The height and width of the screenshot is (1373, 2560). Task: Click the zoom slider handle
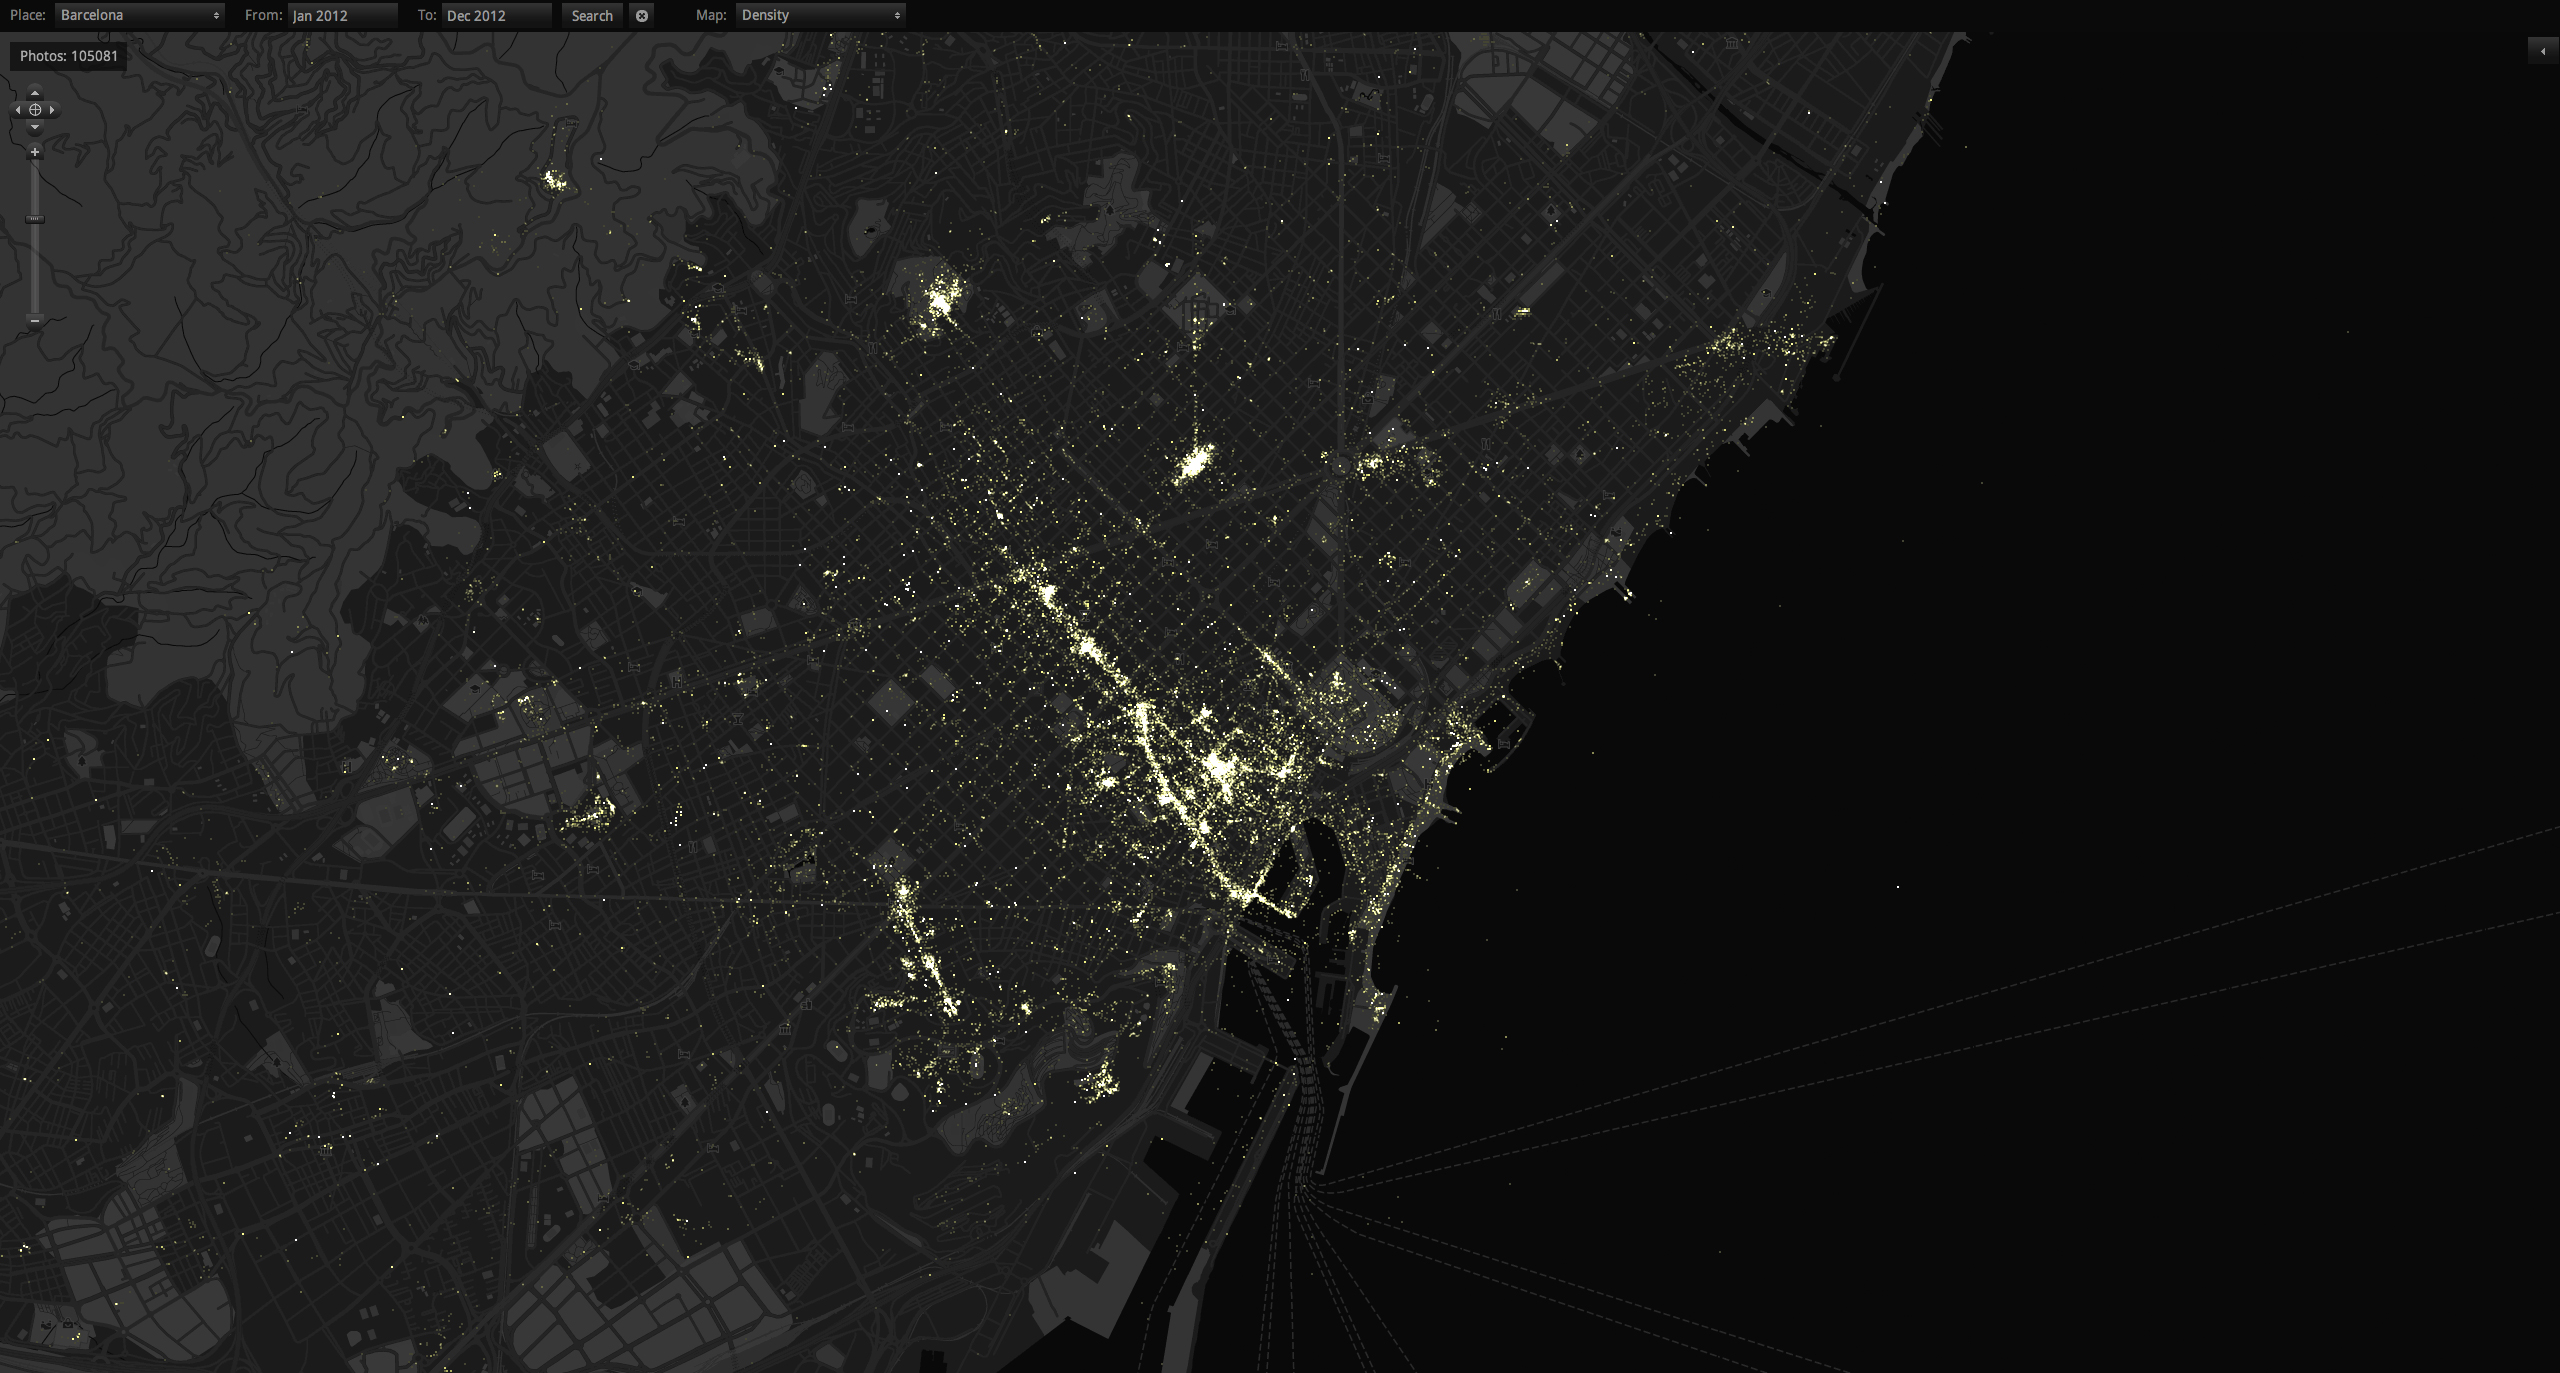point(35,219)
